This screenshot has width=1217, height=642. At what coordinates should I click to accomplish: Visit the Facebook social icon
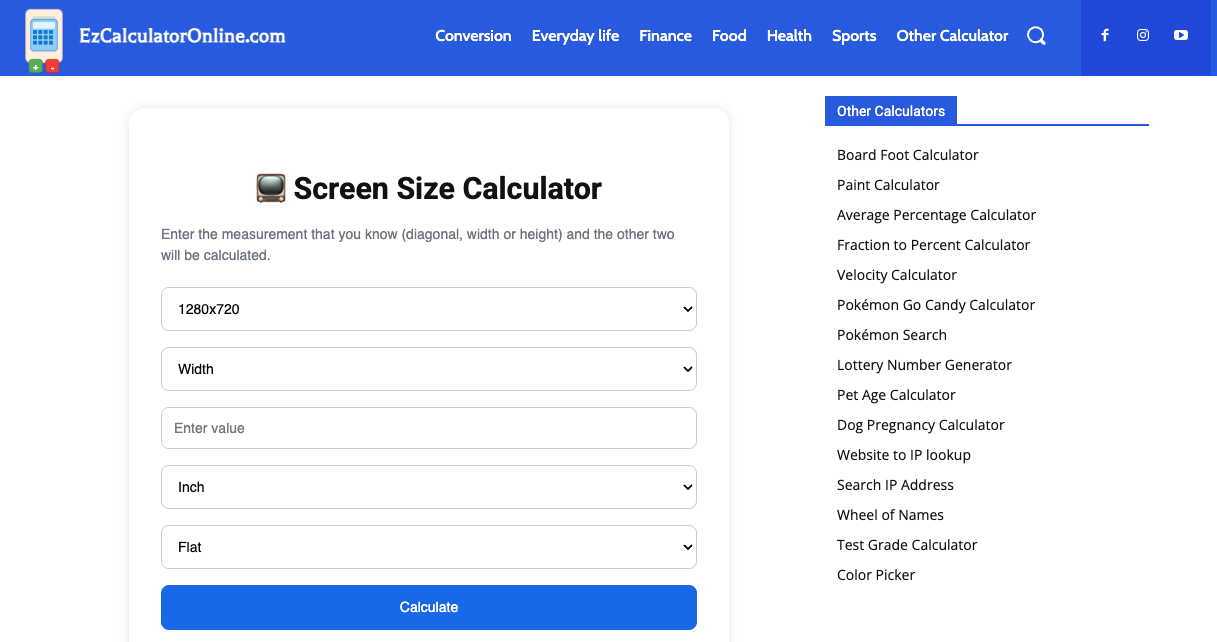(x=1104, y=34)
